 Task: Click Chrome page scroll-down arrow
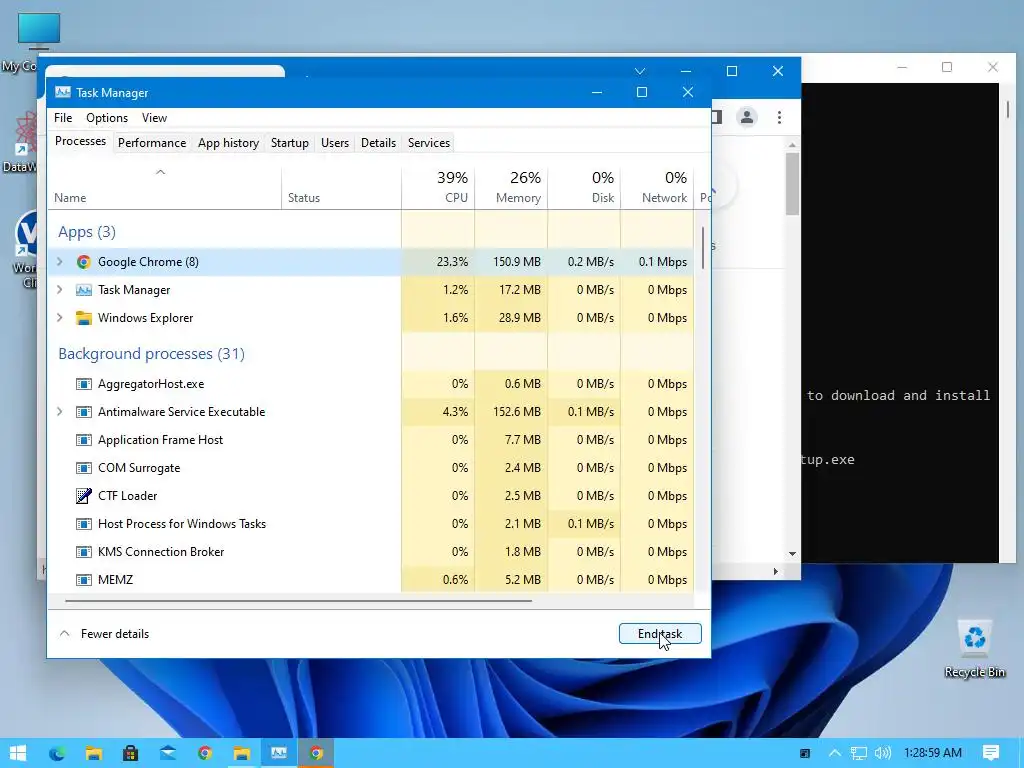click(792, 554)
